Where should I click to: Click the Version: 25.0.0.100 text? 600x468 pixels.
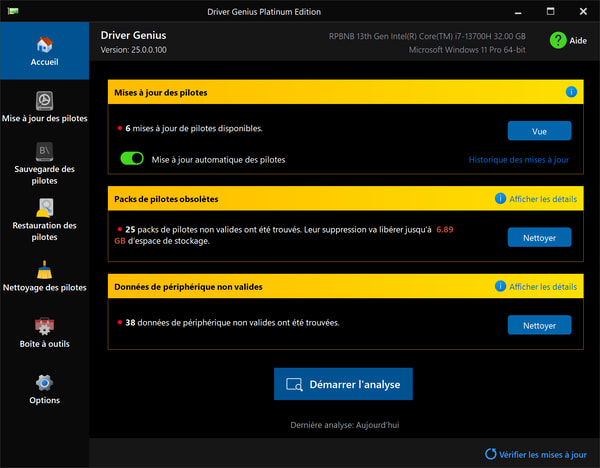coord(134,50)
